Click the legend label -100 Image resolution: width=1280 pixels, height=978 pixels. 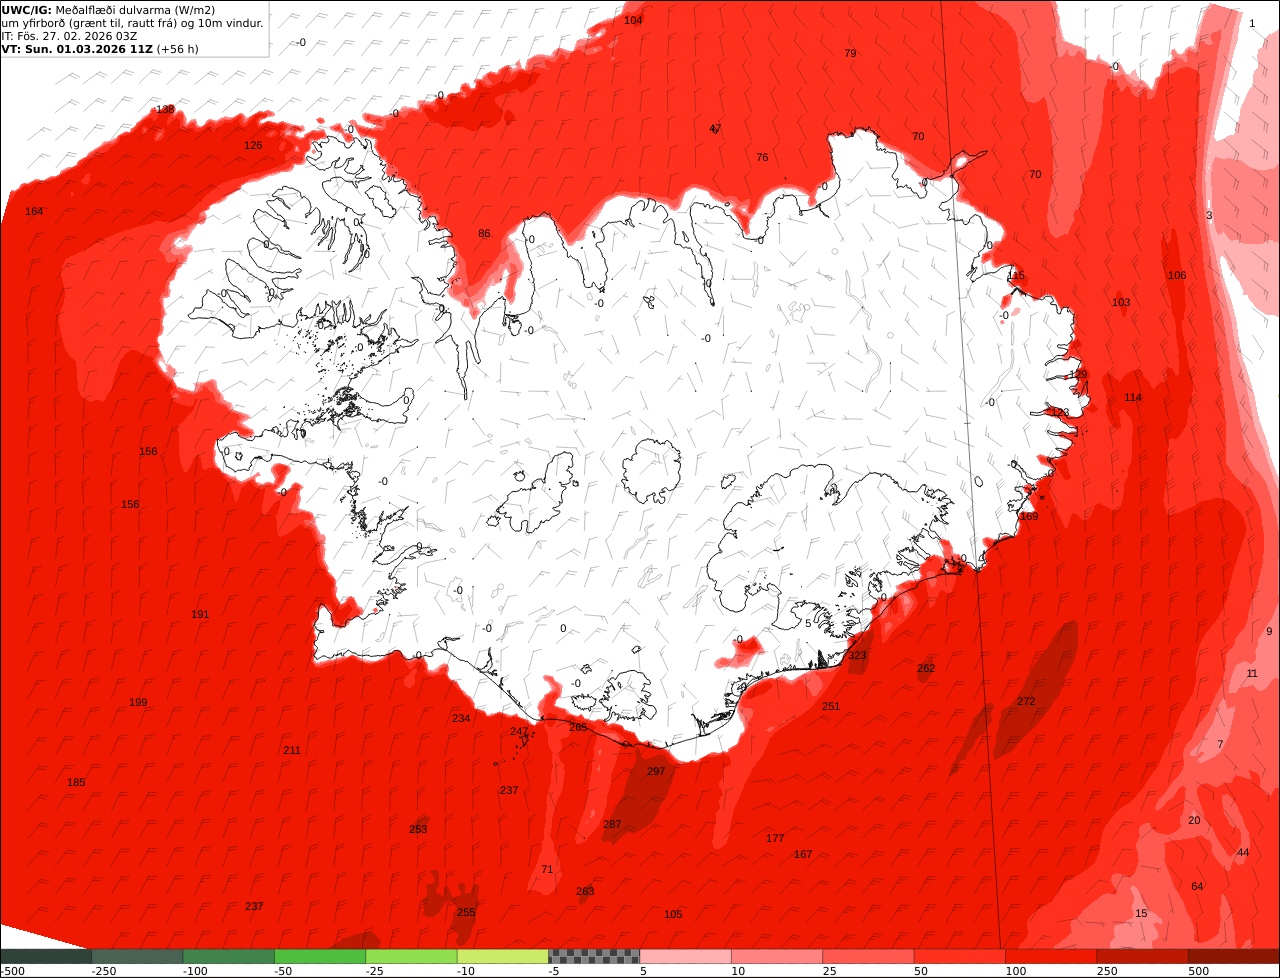[x=196, y=971]
